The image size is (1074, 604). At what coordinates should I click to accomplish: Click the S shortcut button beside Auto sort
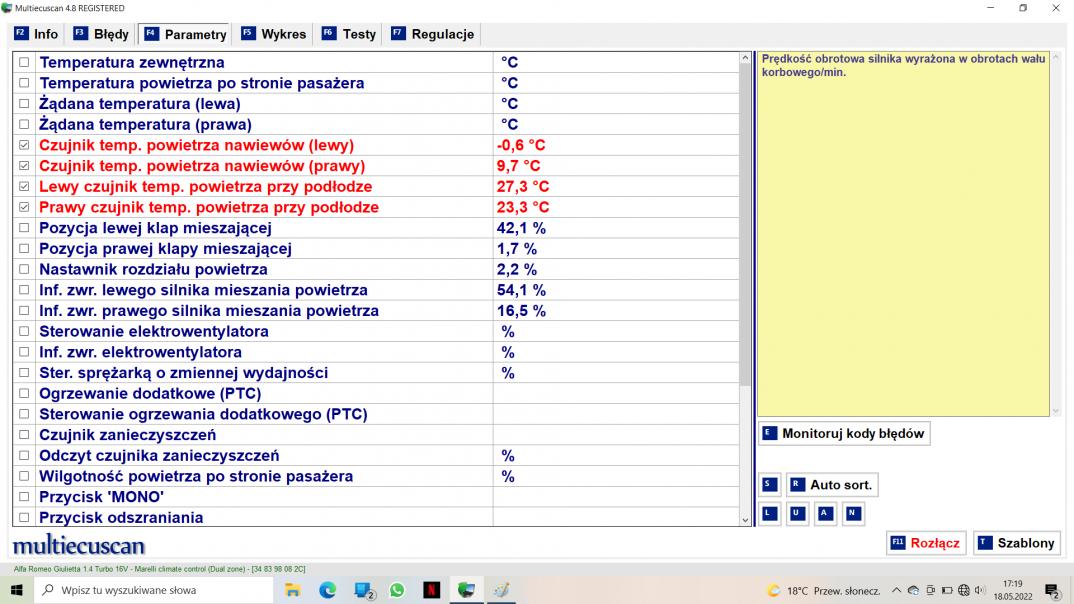[768, 485]
